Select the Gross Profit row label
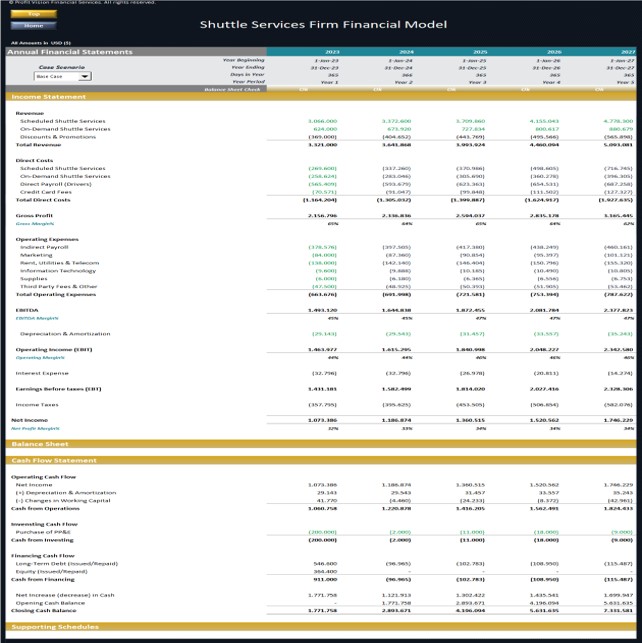Viewport: 642px width, 643px height. coord(34,215)
